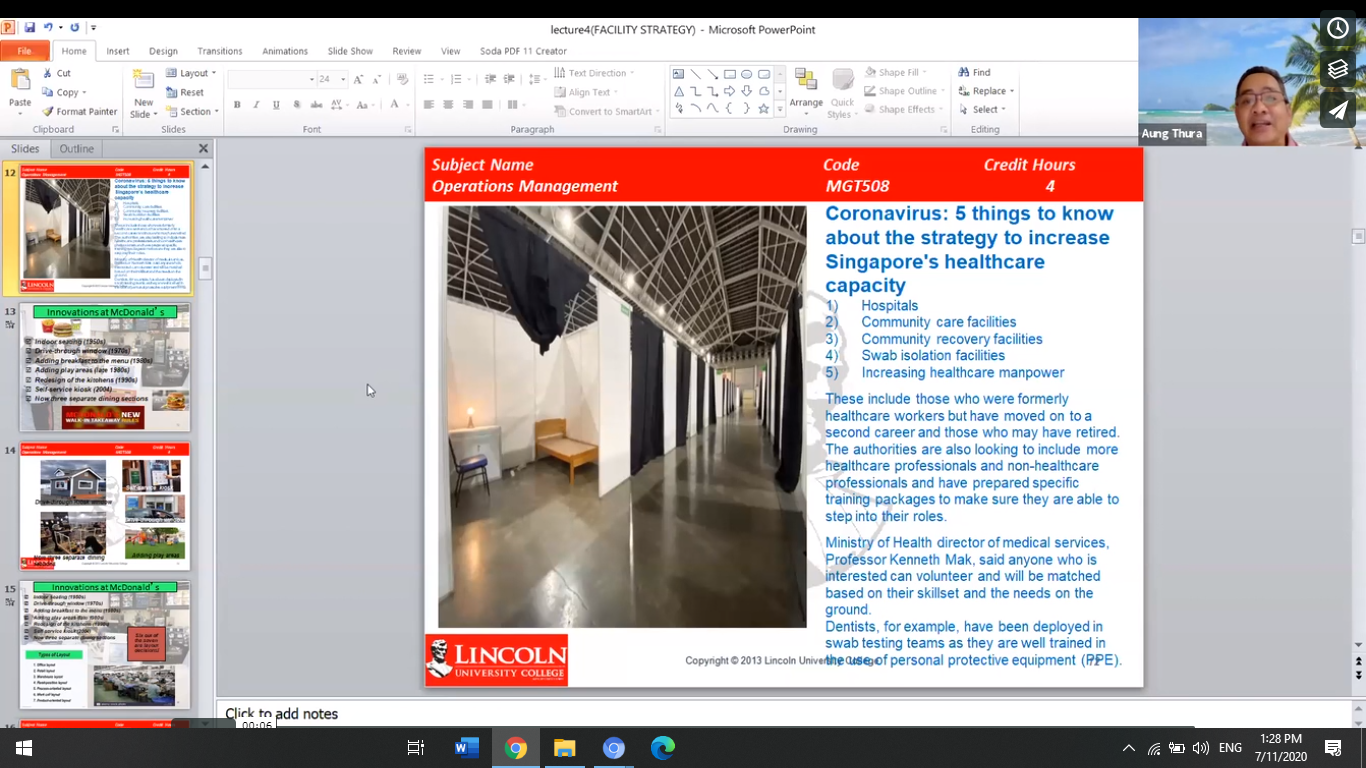The image size is (1366, 768).
Task: Toggle text shadow
Action: pos(296,104)
